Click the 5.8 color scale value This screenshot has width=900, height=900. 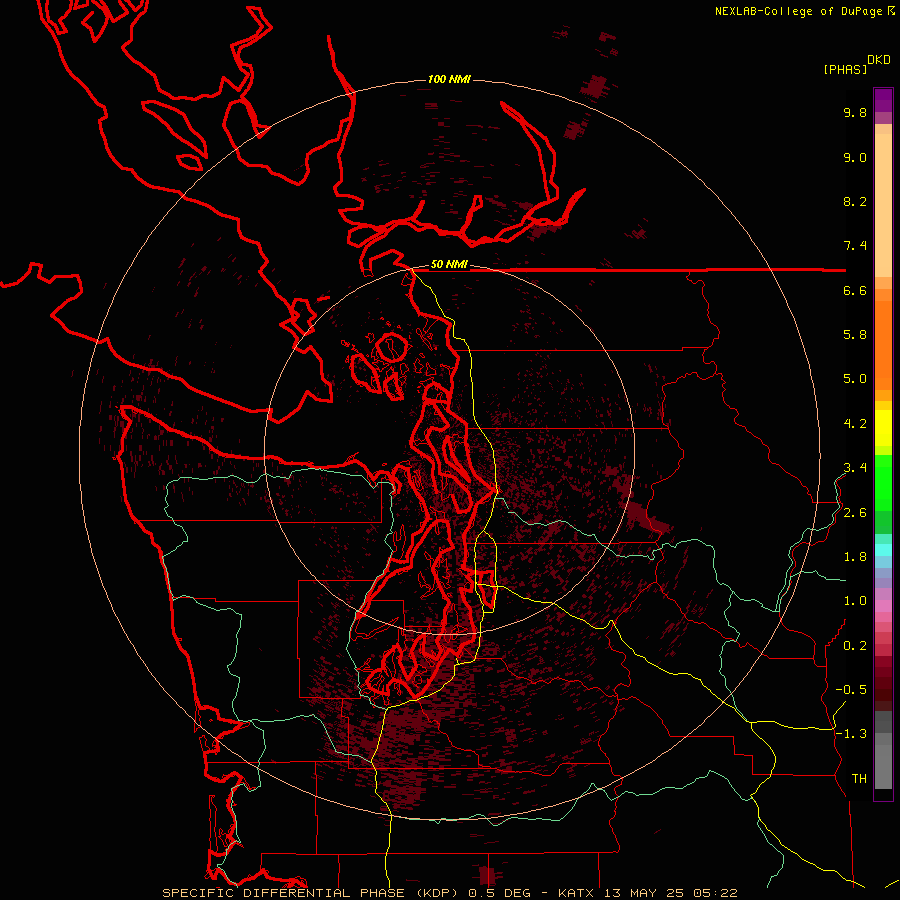855,335
